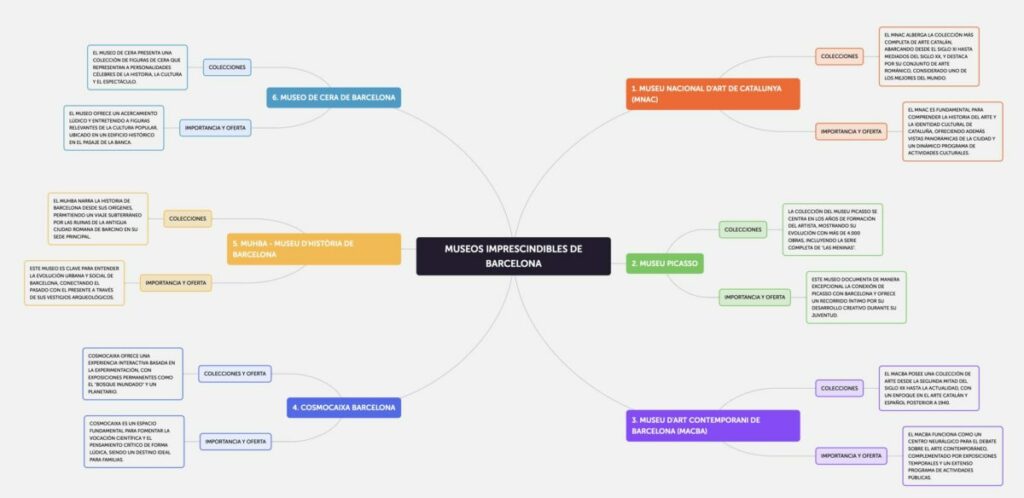
Task: Select Importancia y Oferta under MNAC
Action: click(x=850, y=131)
